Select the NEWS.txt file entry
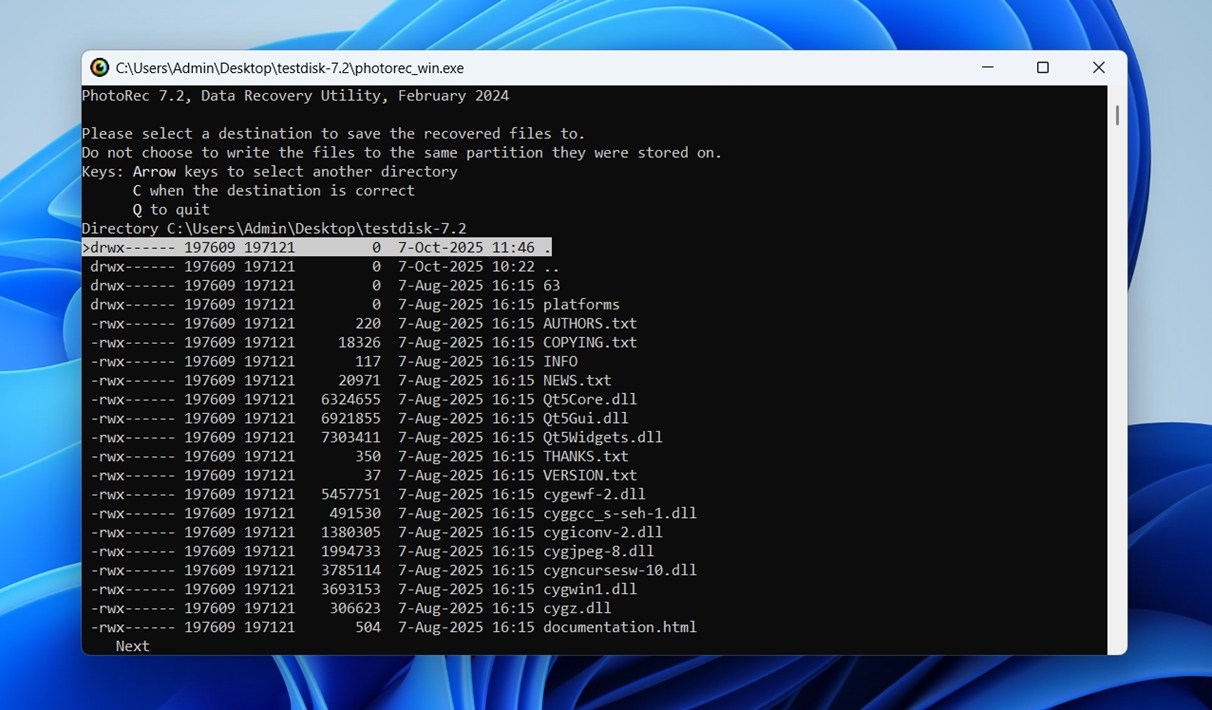Image resolution: width=1212 pixels, height=710 pixels. point(577,380)
